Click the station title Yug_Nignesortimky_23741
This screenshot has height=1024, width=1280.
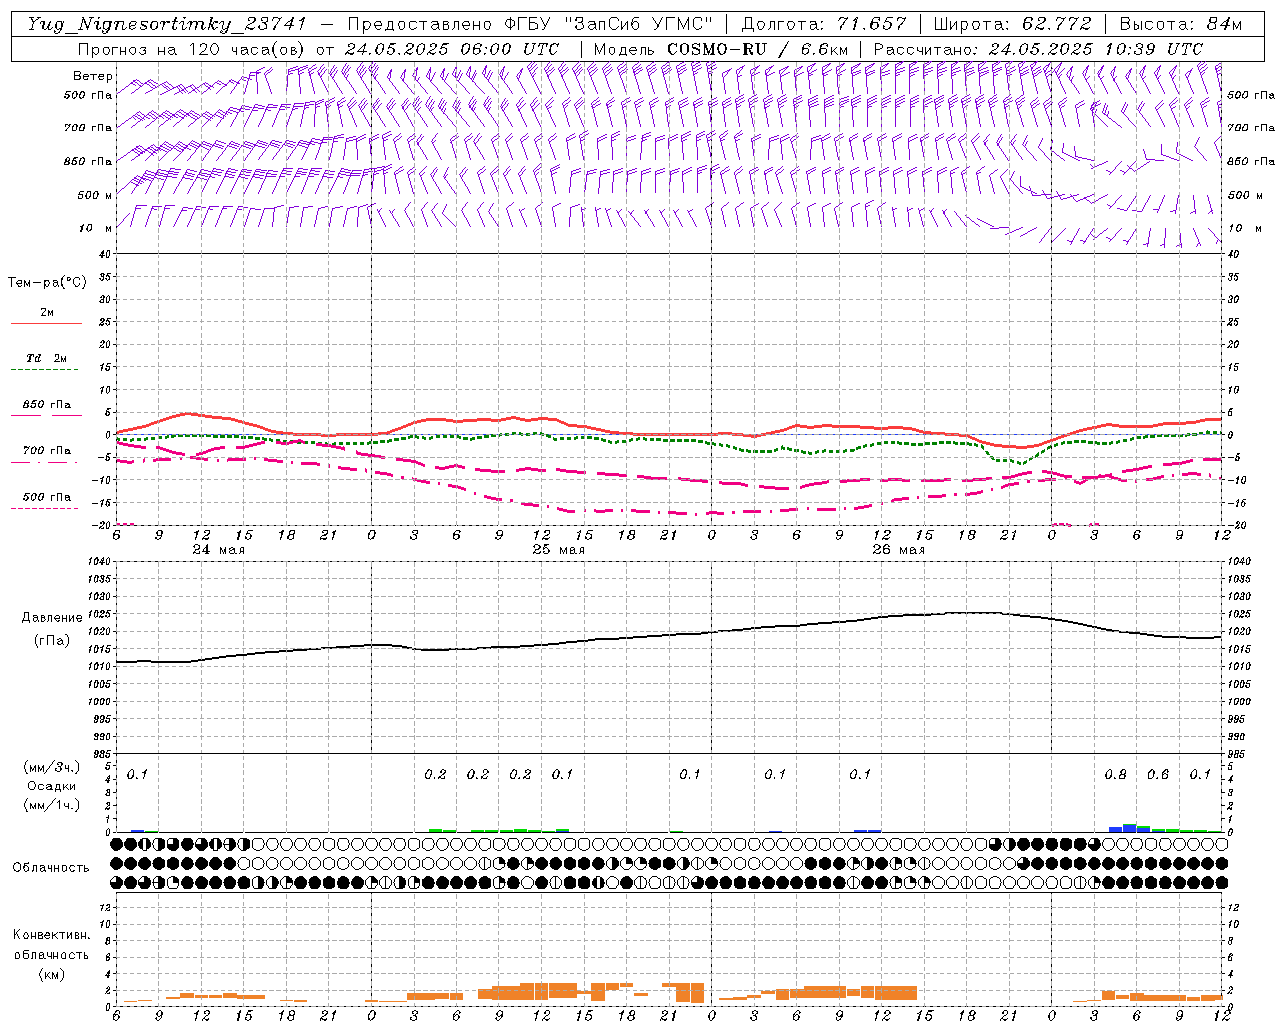click(x=166, y=24)
